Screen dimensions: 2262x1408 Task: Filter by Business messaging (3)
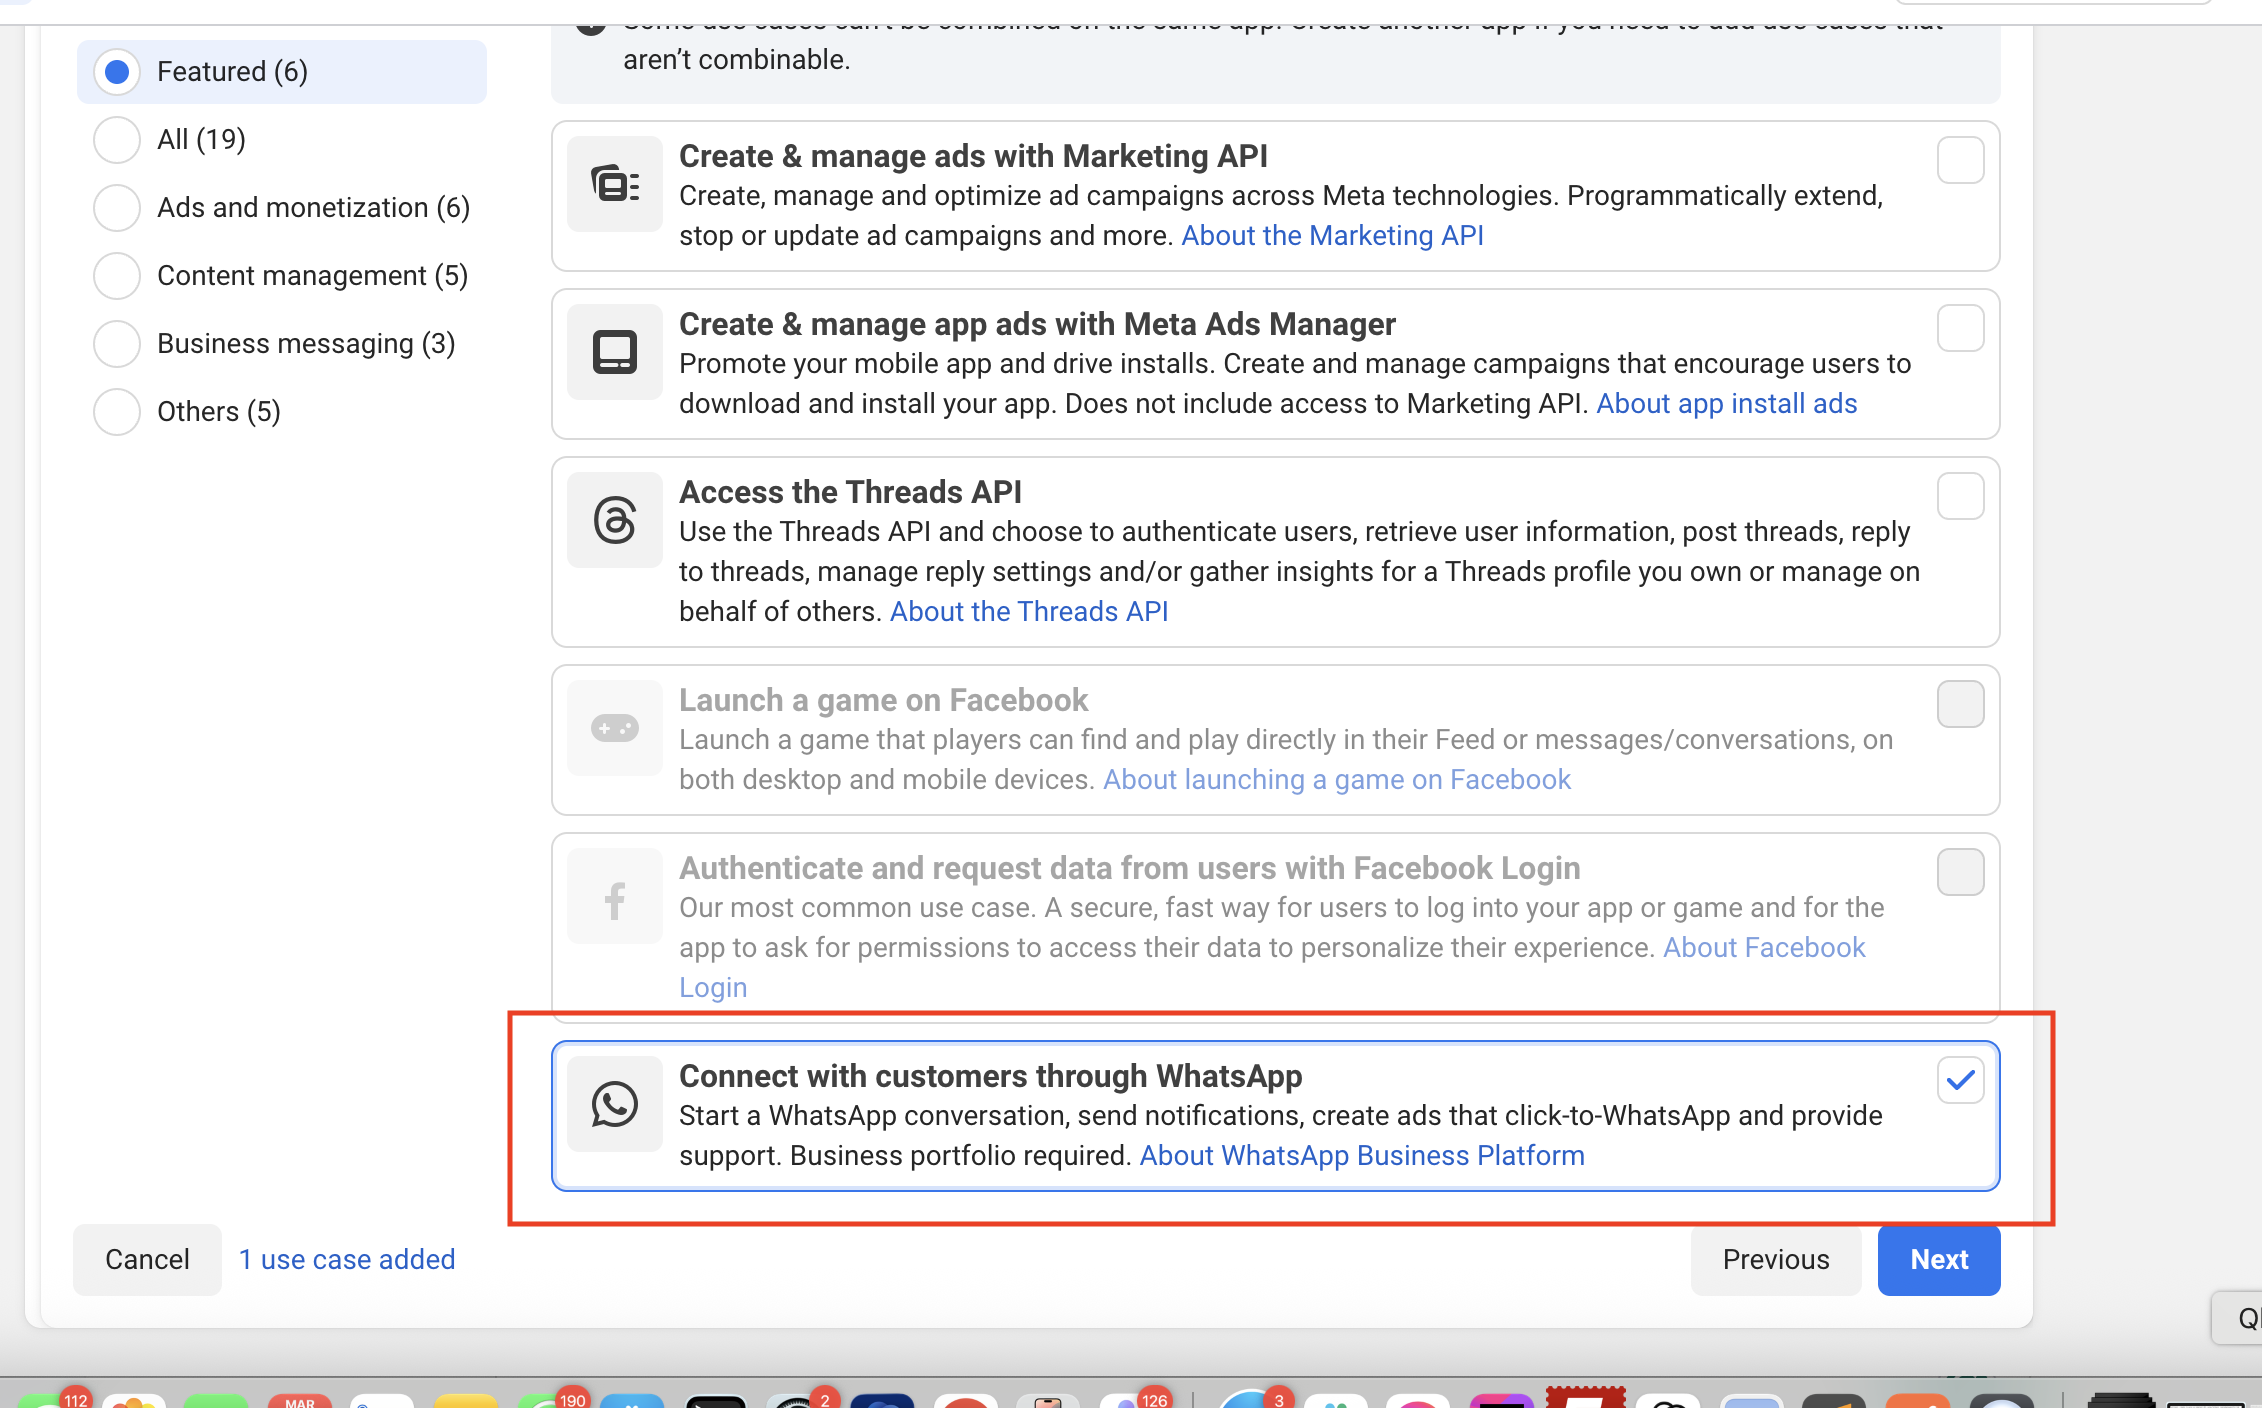275,344
